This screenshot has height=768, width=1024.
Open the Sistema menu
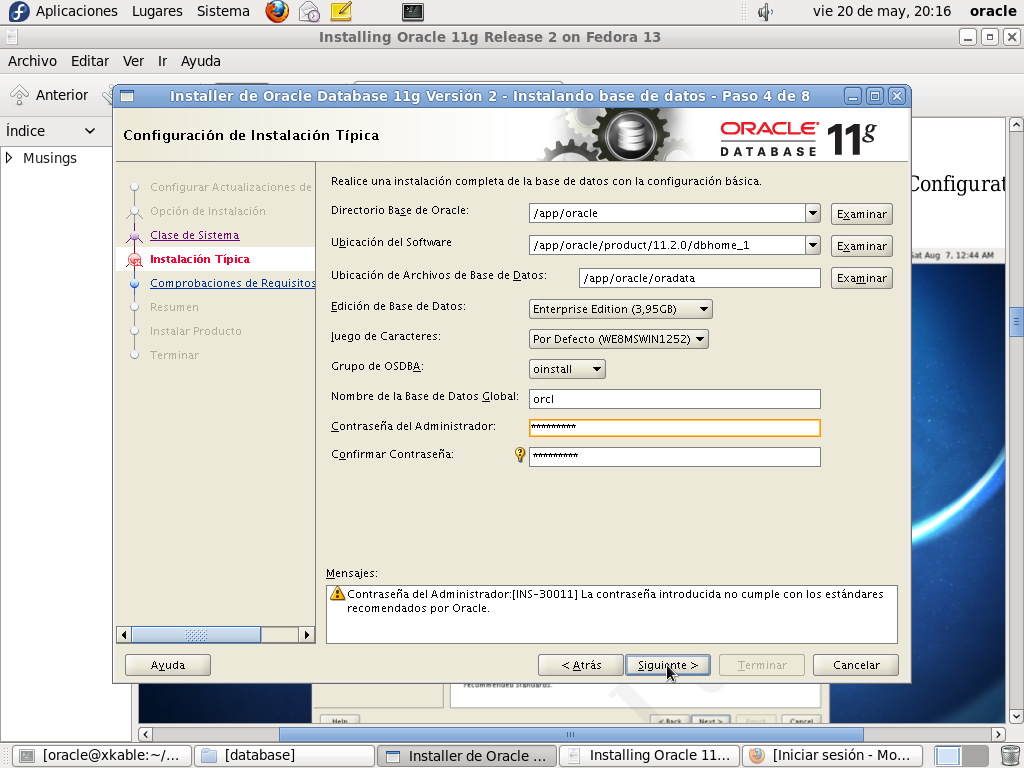223,11
